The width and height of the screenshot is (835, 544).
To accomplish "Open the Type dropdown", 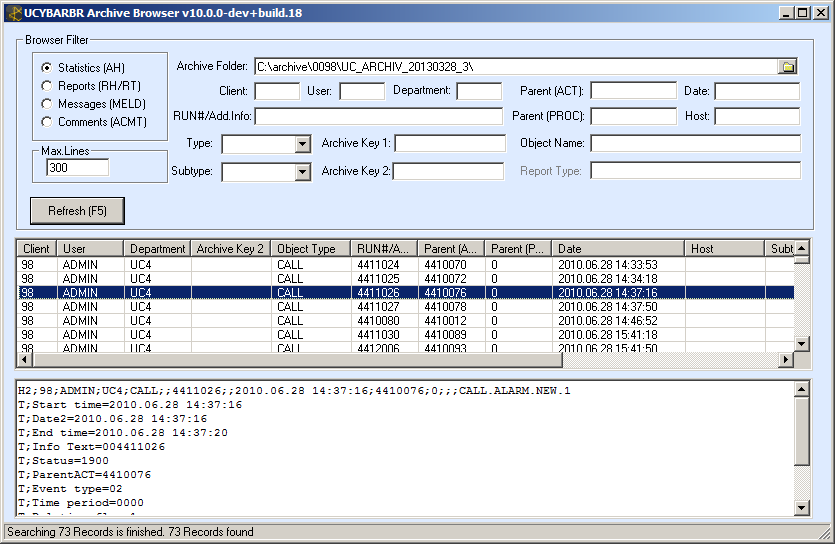I will pyautogui.click(x=302, y=144).
